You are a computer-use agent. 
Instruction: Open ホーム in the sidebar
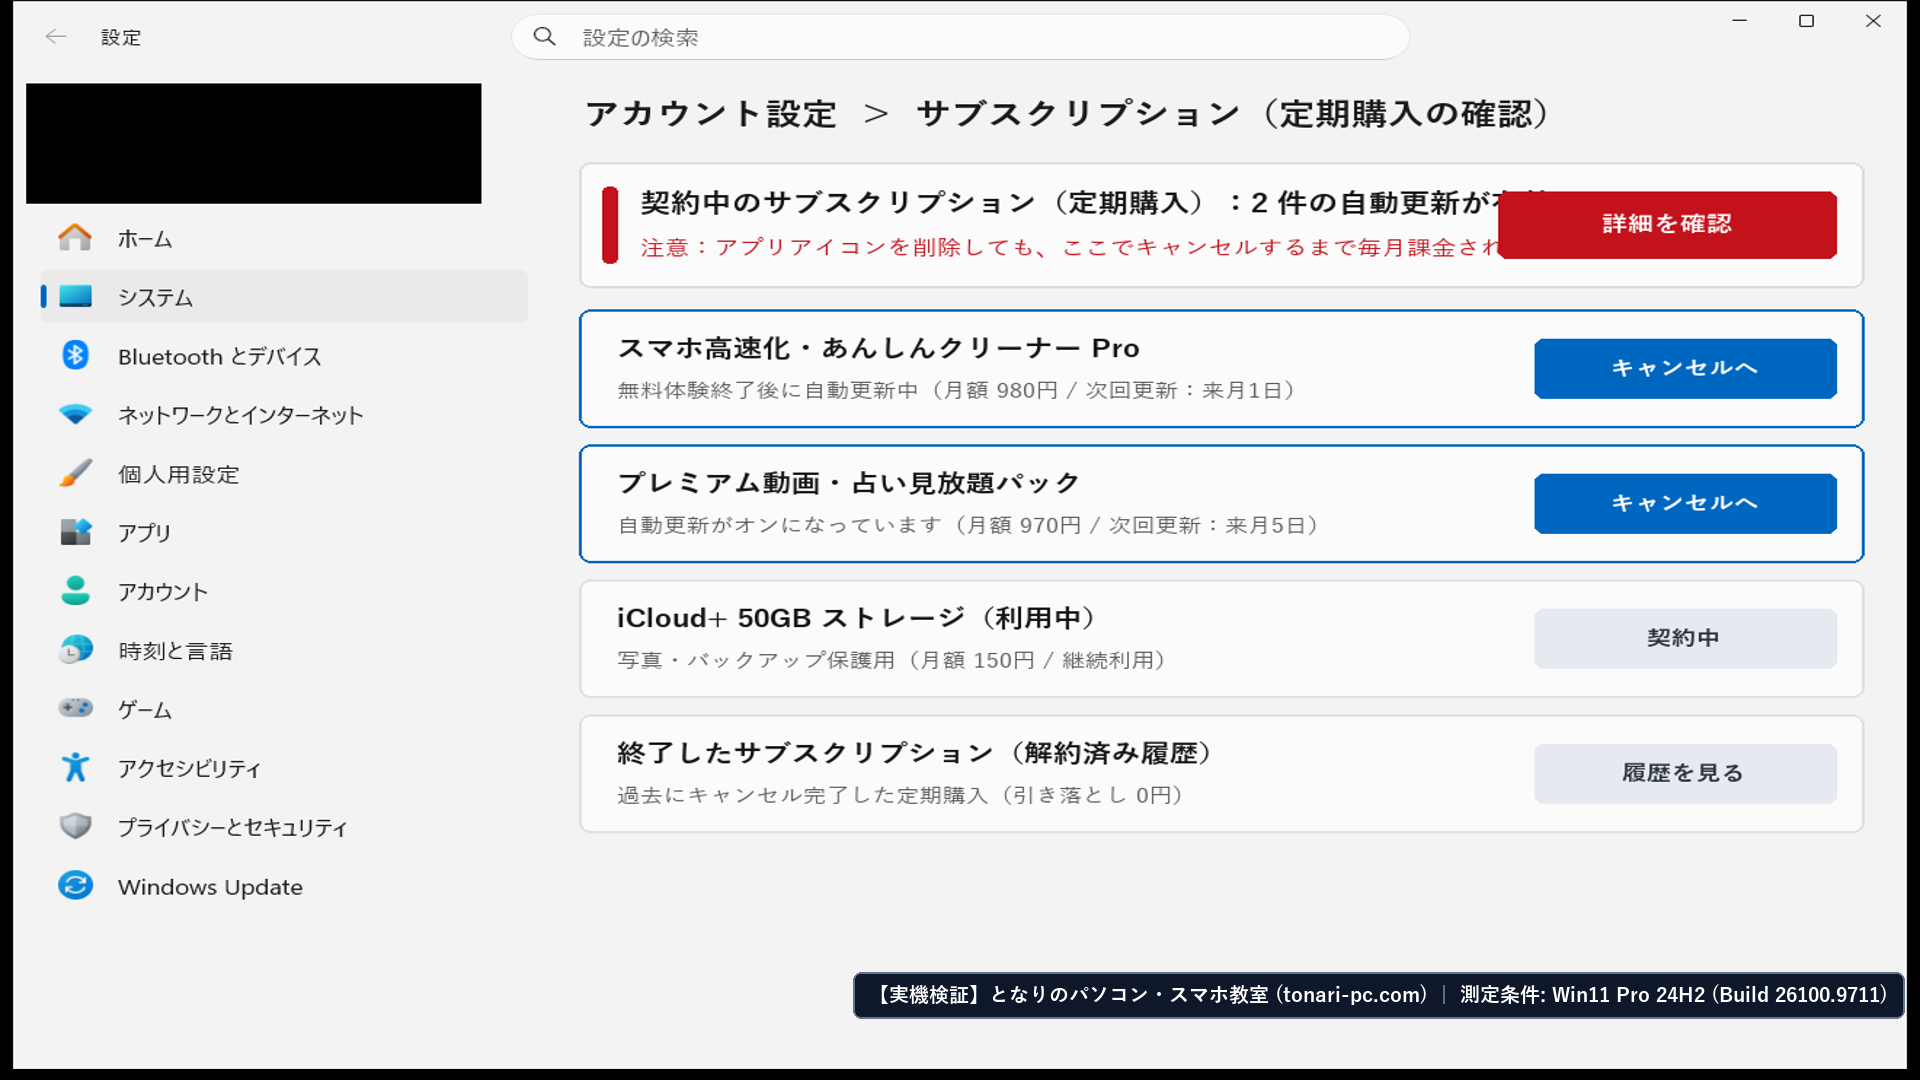click(x=284, y=238)
